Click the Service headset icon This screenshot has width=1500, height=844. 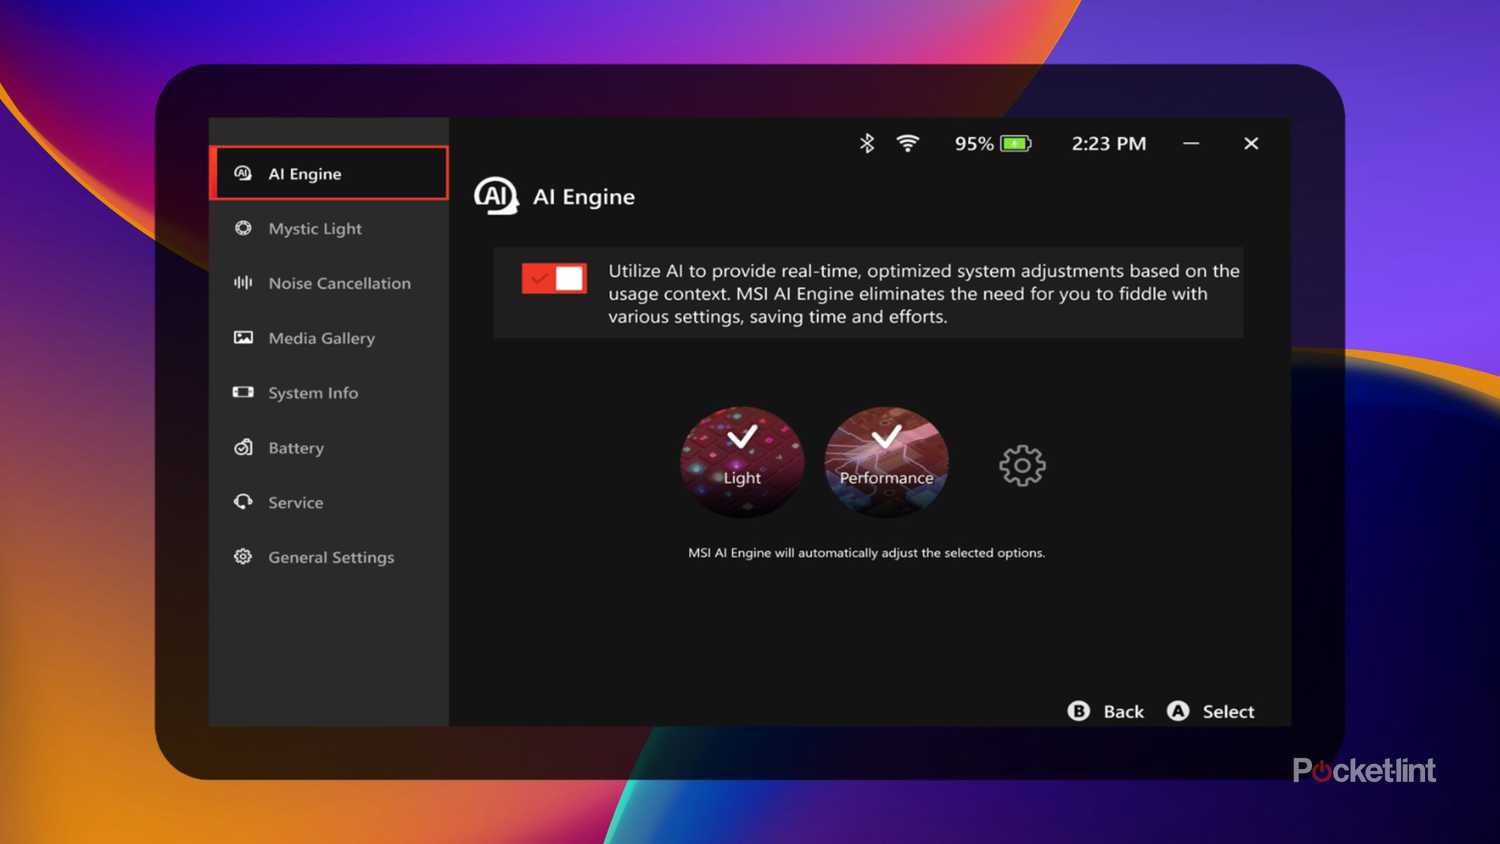[243, 502]
